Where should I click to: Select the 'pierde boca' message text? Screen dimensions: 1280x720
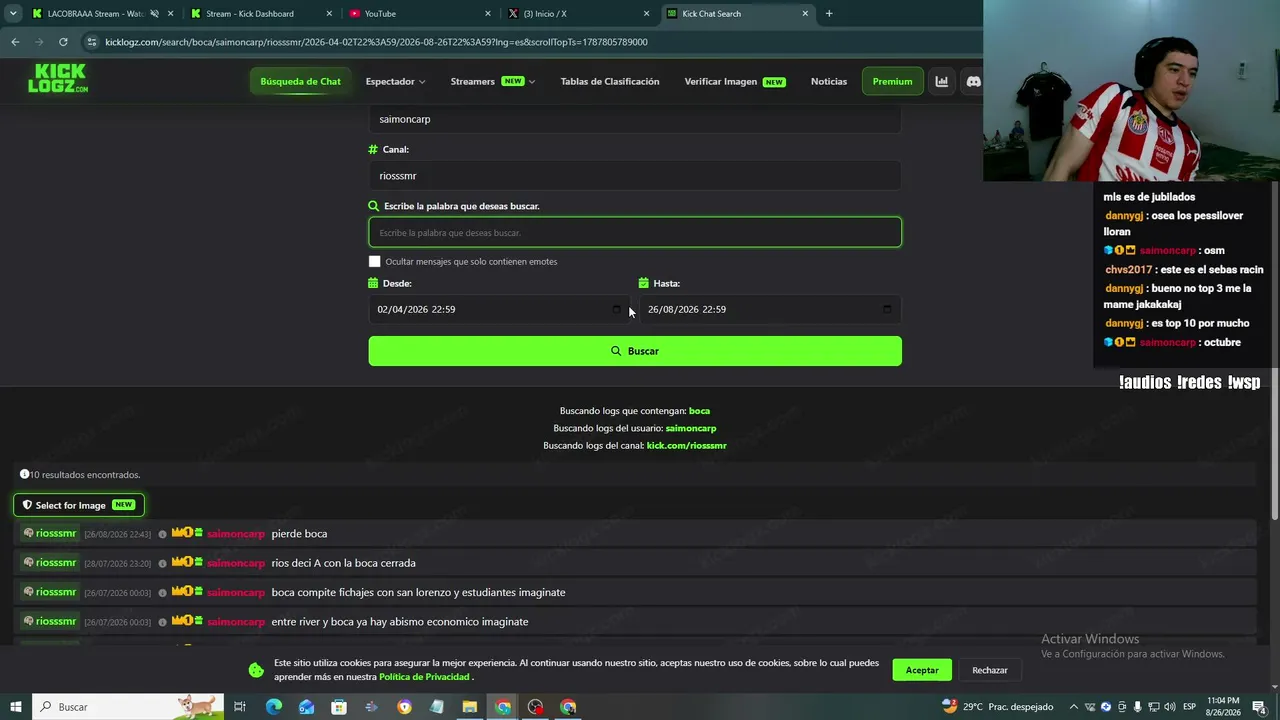299,534
